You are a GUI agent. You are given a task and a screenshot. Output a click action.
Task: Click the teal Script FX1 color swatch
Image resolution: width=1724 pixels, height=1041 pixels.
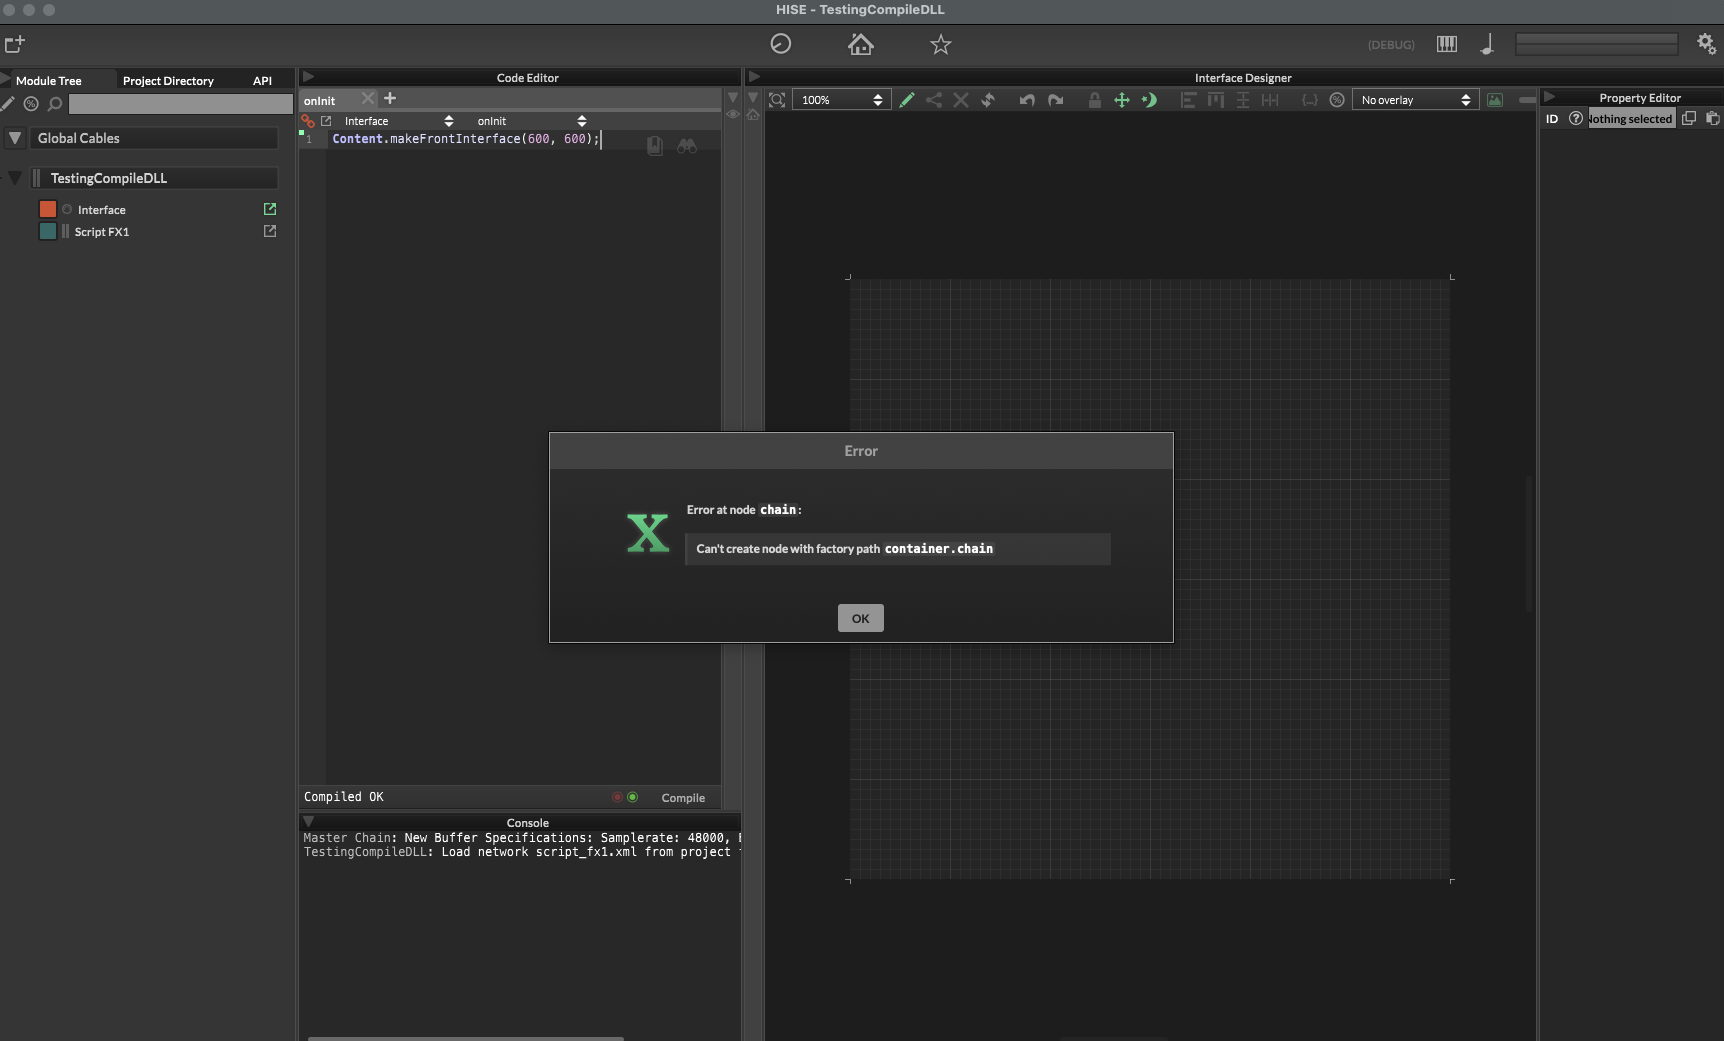48,231
